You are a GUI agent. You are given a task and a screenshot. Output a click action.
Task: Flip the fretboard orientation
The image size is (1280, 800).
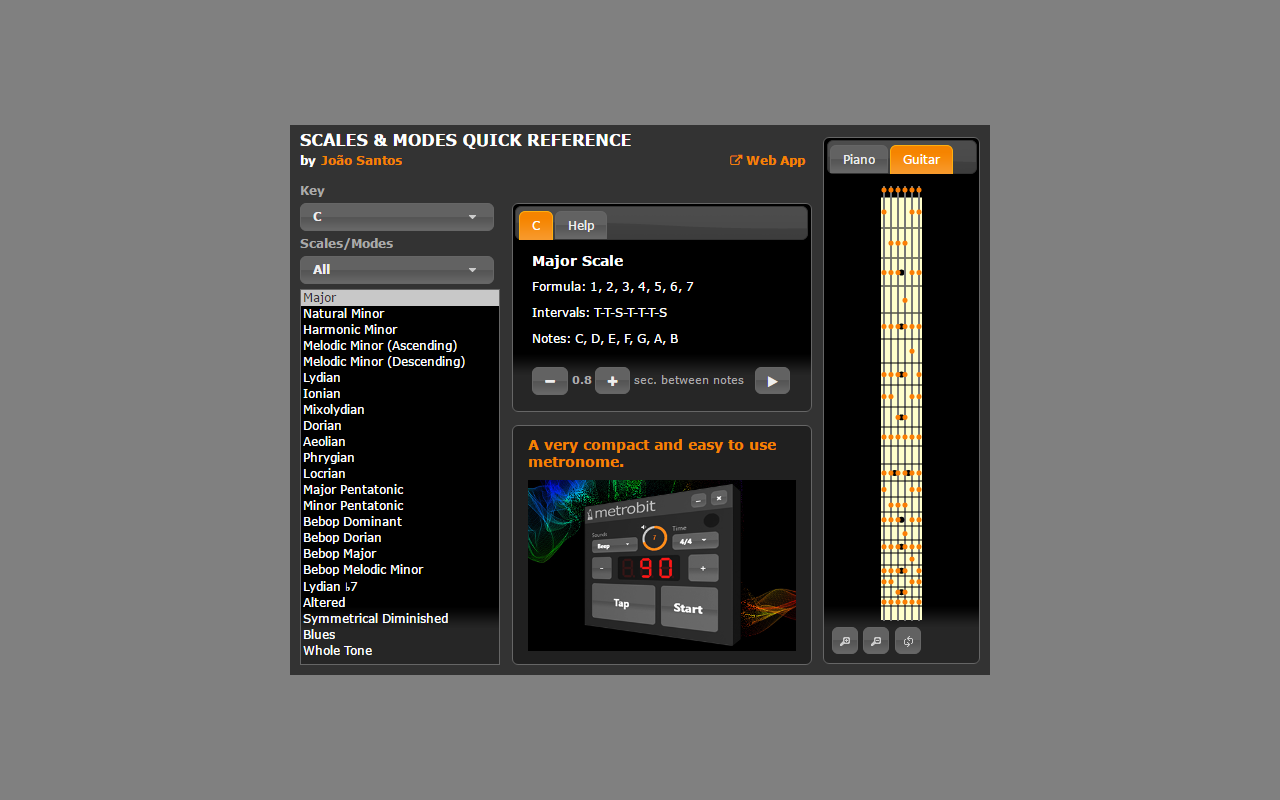[x=907, y=640]
